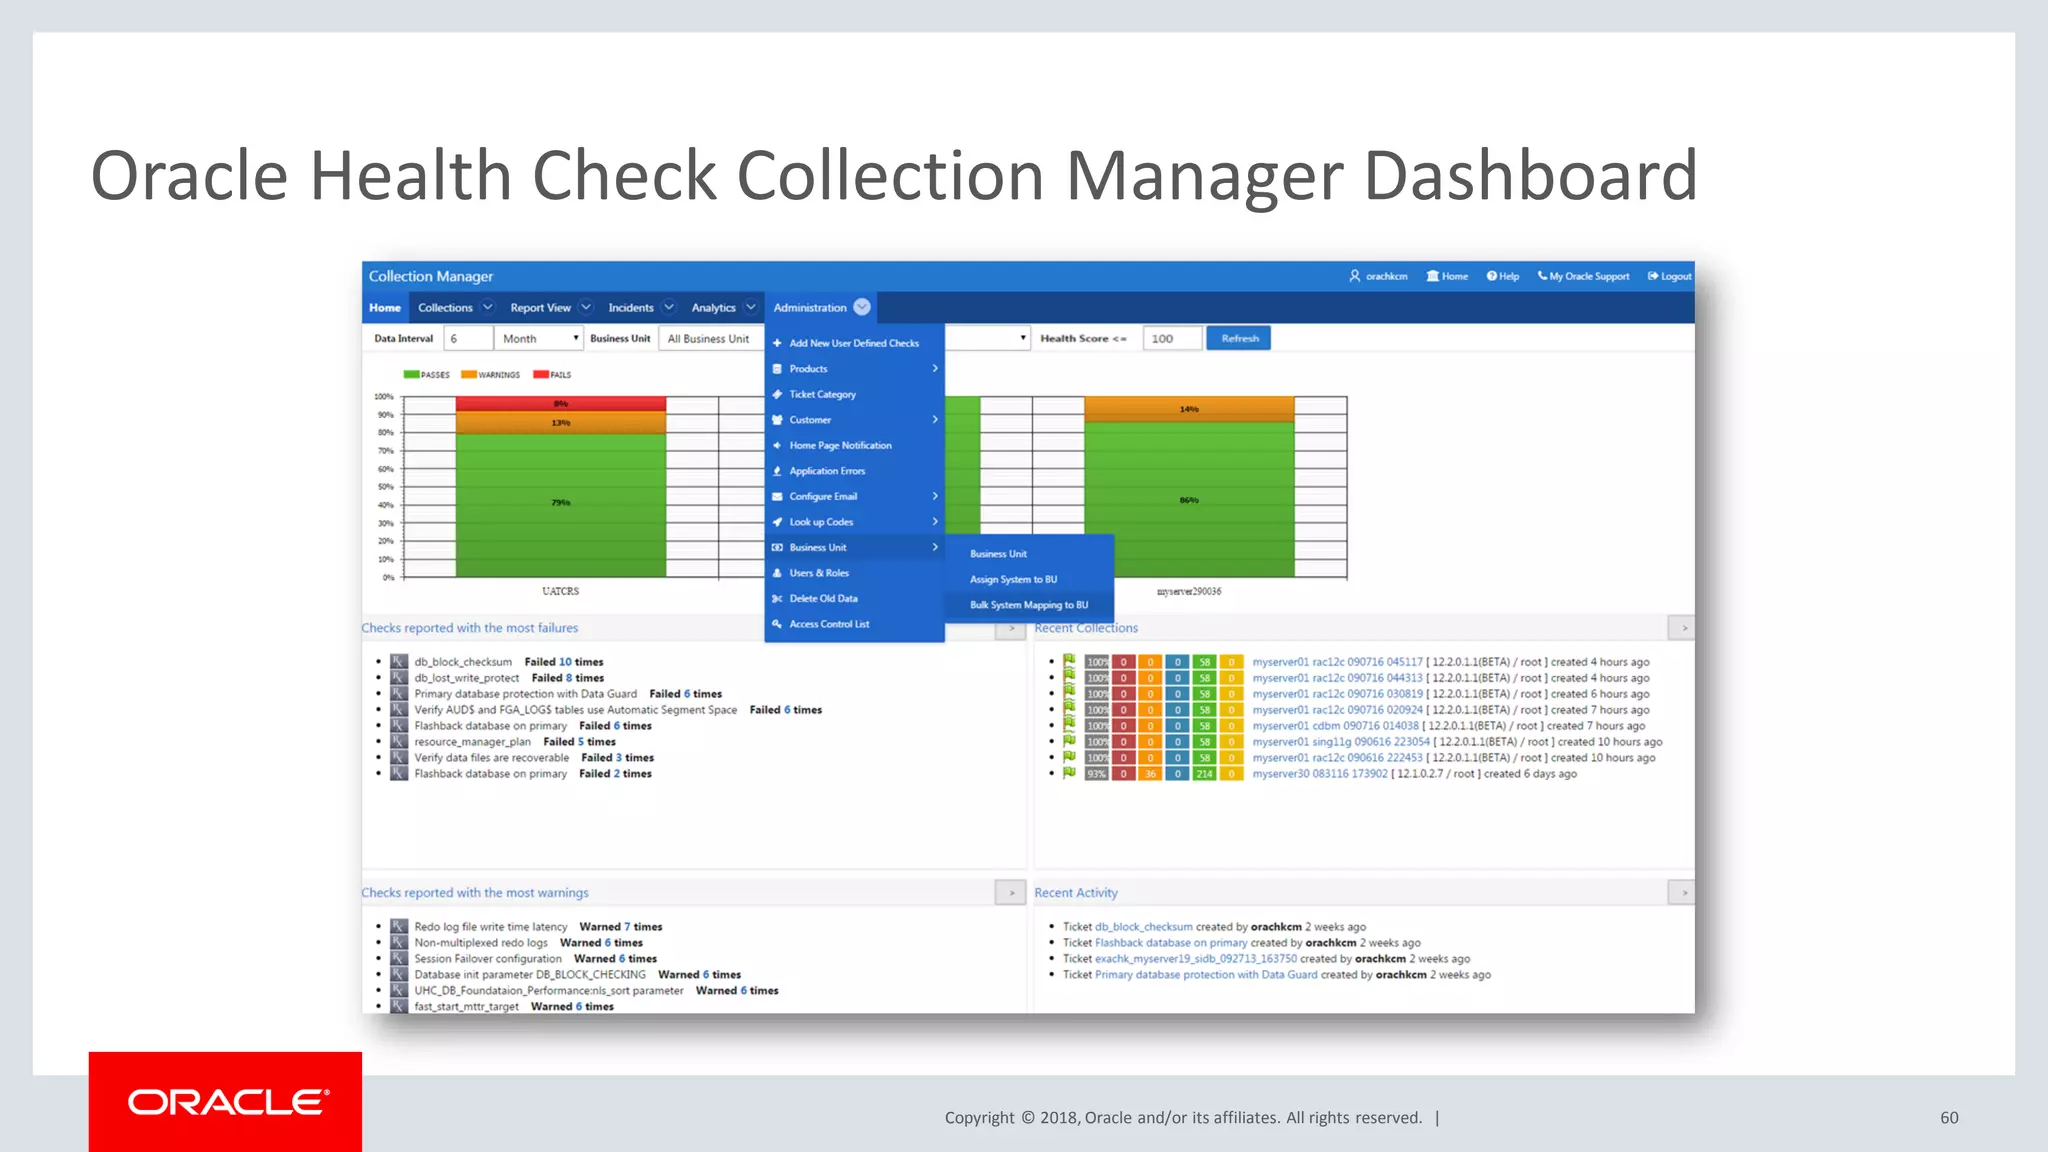Click the Access Control List key icon
2048x1152 pixels.
click(x=777, y=624)
